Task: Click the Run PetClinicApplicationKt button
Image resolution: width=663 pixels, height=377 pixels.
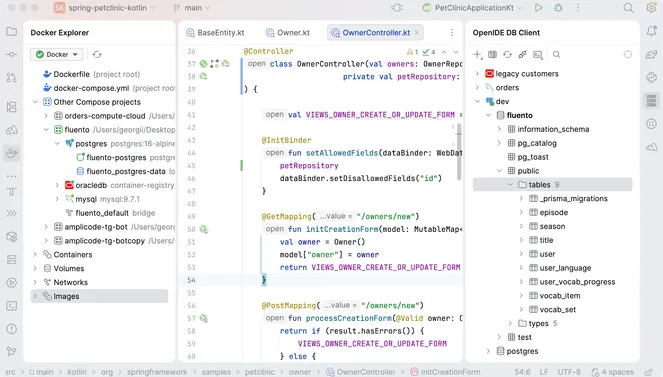Action: coord(538,8)
